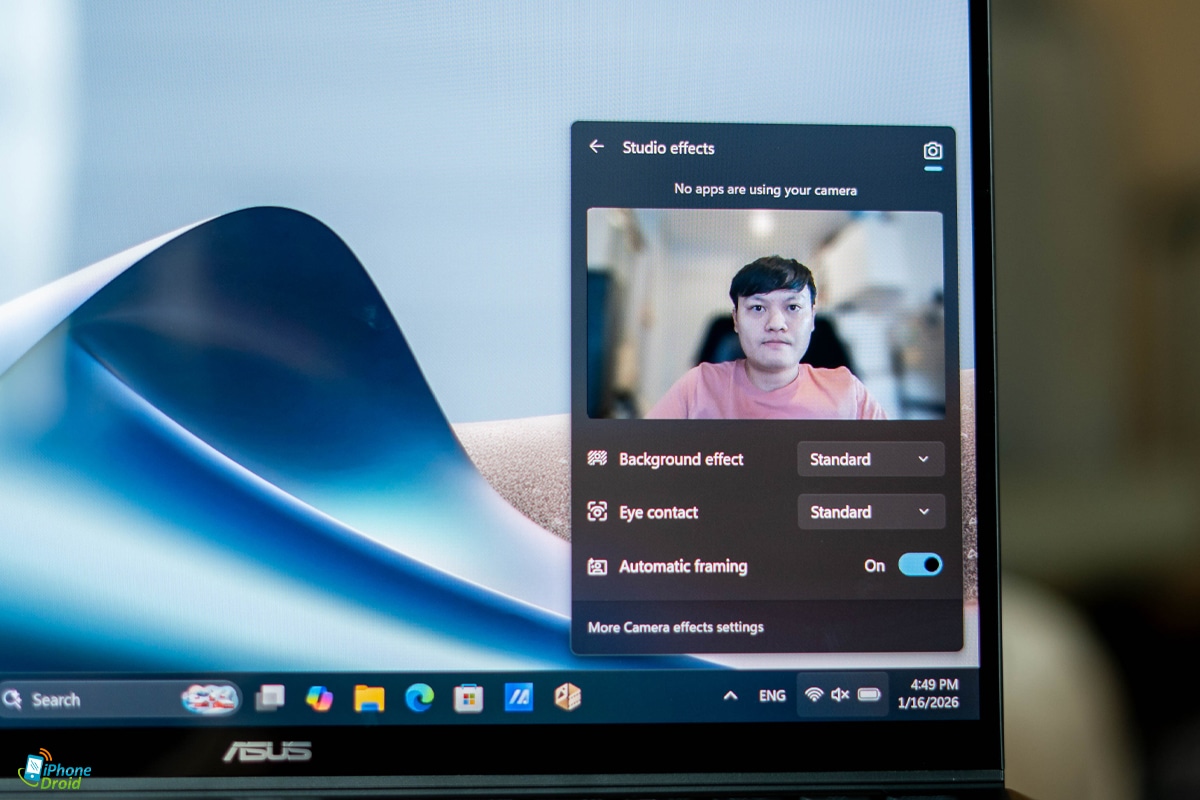The image size is (1200, 800).
Task: Click the camera preview thumbnail
Action: [x=765, y=314]
